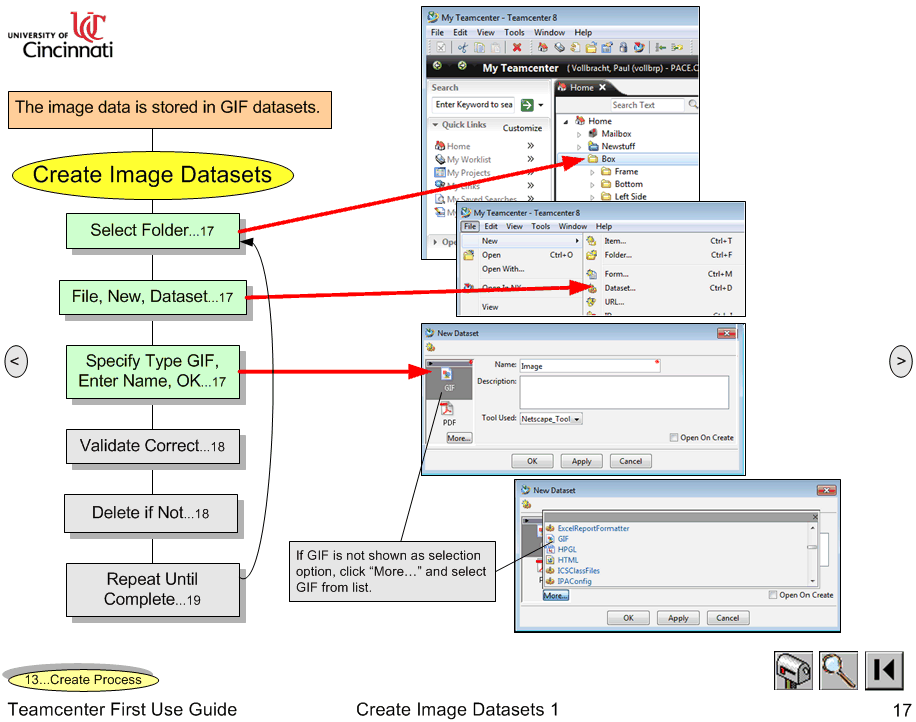916x722 pixels.
Task: Click the magnifier icon at the page bottom
Action: click(838, 670)
